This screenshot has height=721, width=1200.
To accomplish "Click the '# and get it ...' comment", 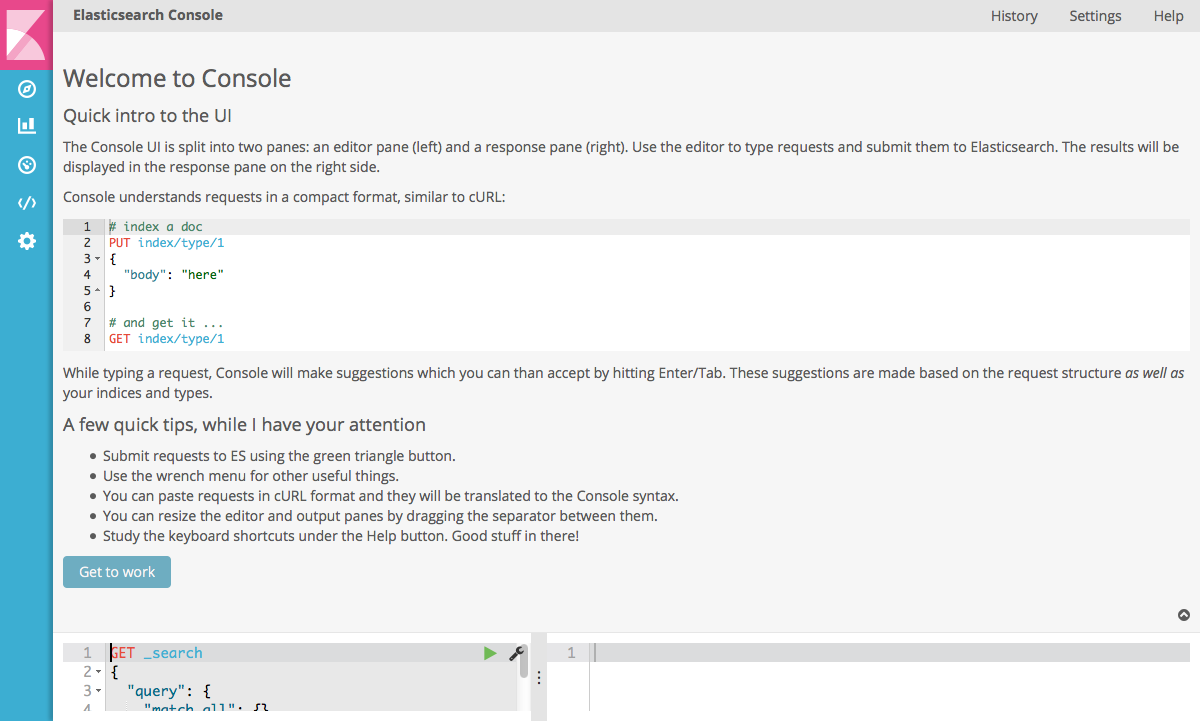I will coord(166,323).
